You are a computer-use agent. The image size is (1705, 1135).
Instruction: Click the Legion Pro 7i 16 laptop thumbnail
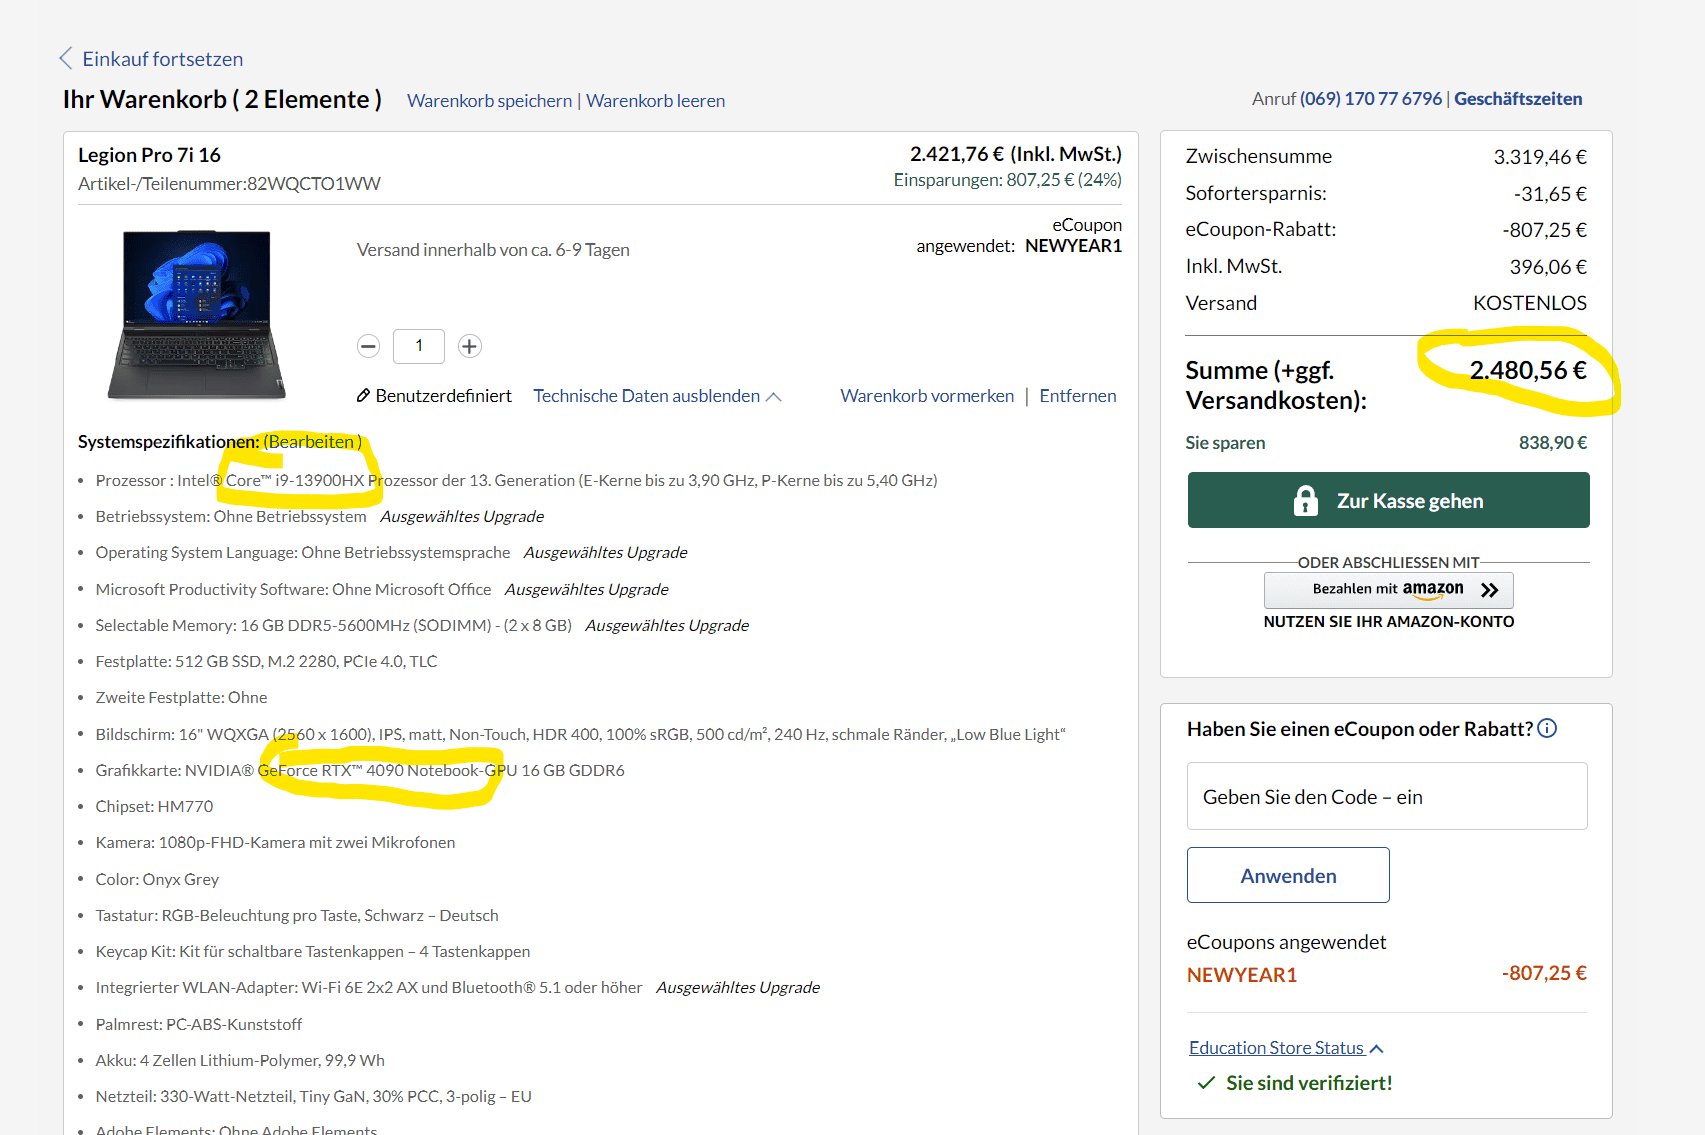196,314
